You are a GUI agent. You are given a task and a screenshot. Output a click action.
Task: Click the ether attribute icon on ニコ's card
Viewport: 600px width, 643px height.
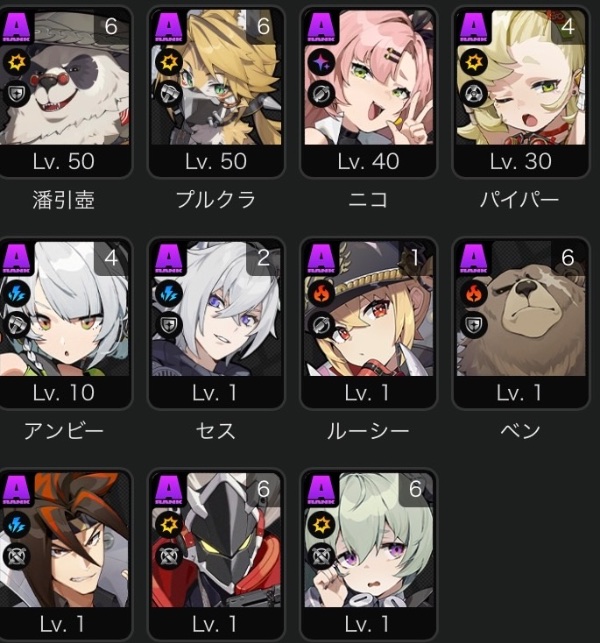tap(321, 62)
